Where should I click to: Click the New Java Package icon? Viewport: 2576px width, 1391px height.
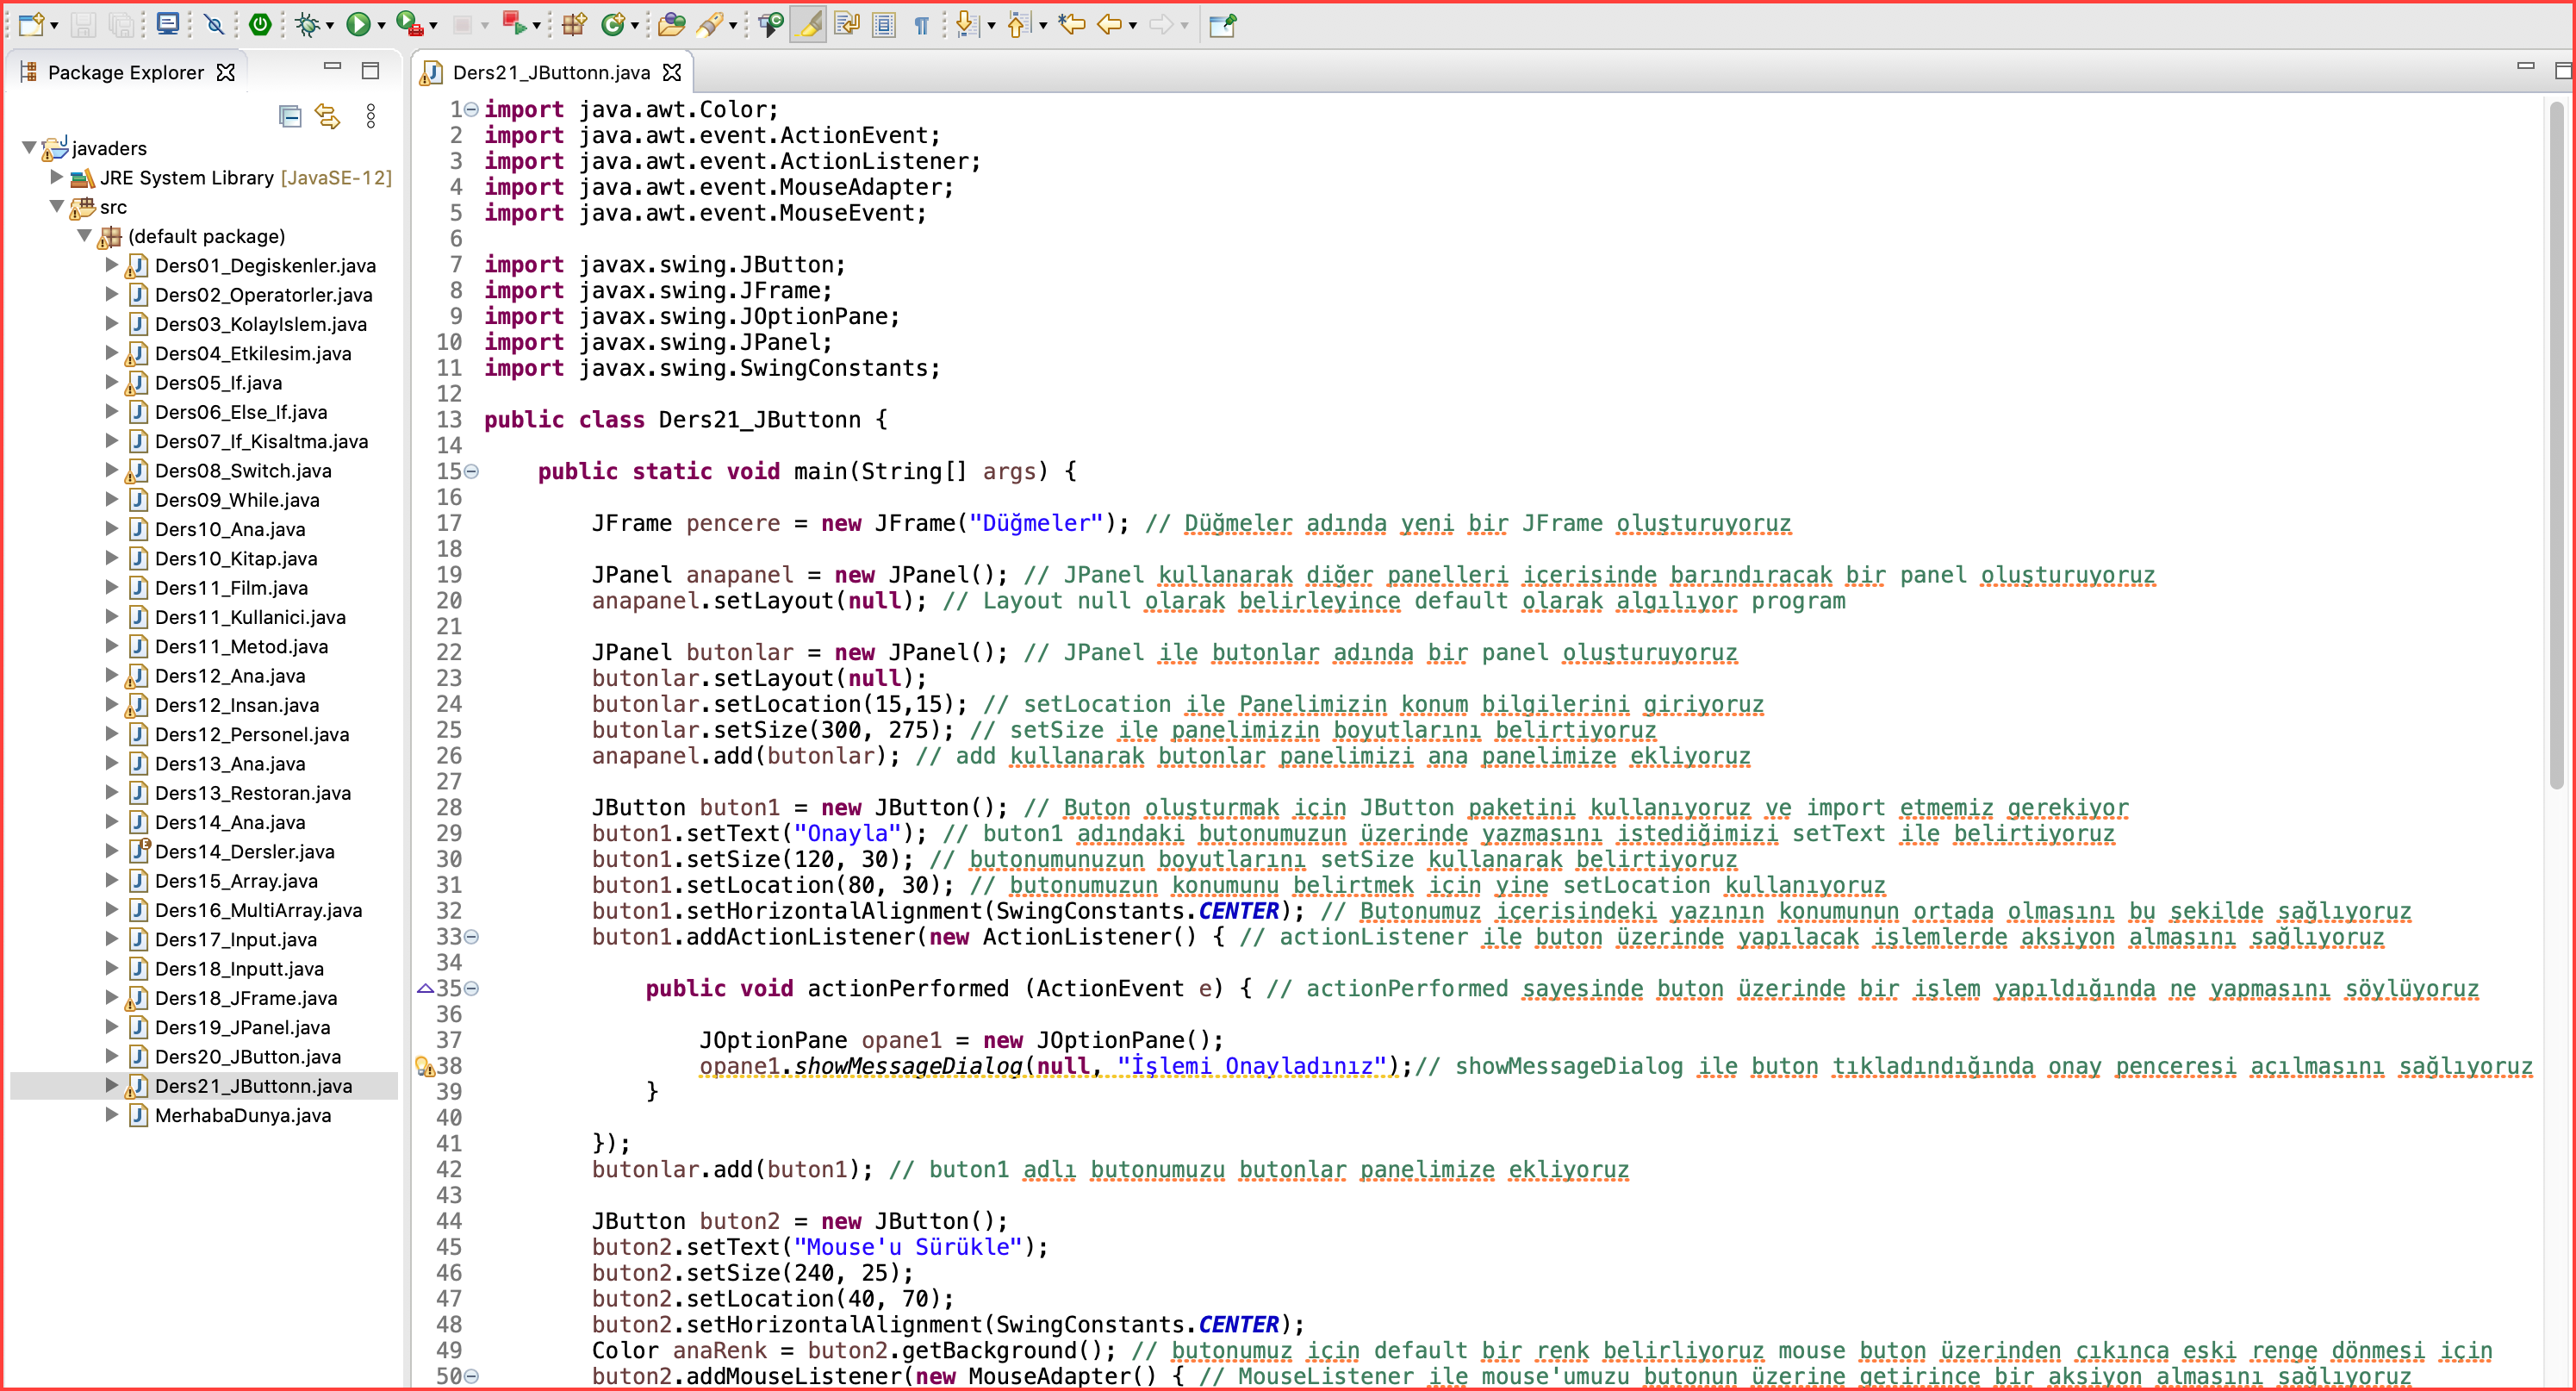[574, 24]
